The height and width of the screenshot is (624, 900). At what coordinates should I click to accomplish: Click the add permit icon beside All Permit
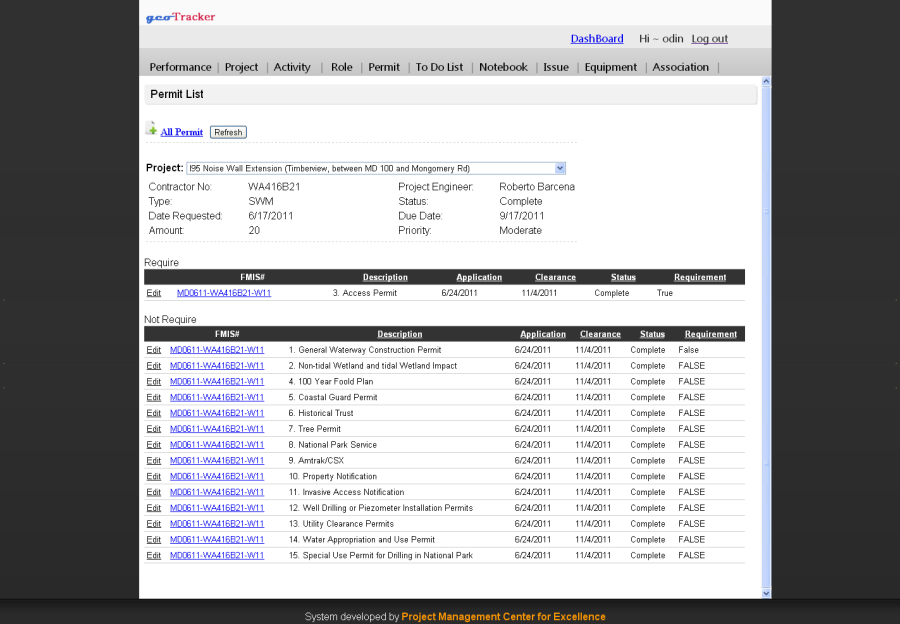click(x=151, y=129)
